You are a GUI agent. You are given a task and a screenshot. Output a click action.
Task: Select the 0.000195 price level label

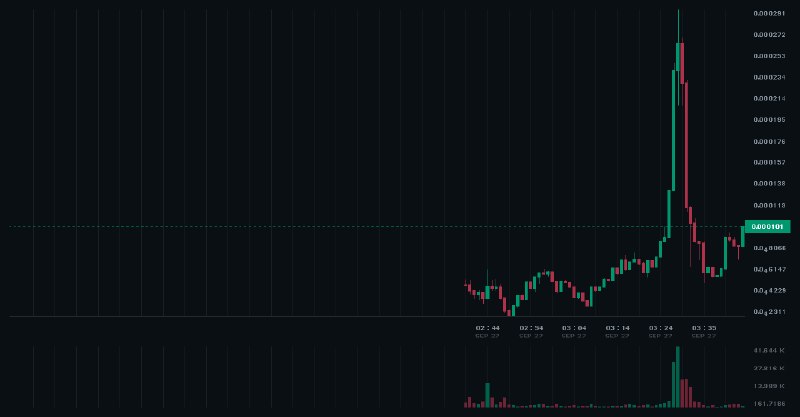[x=769, y=119]
